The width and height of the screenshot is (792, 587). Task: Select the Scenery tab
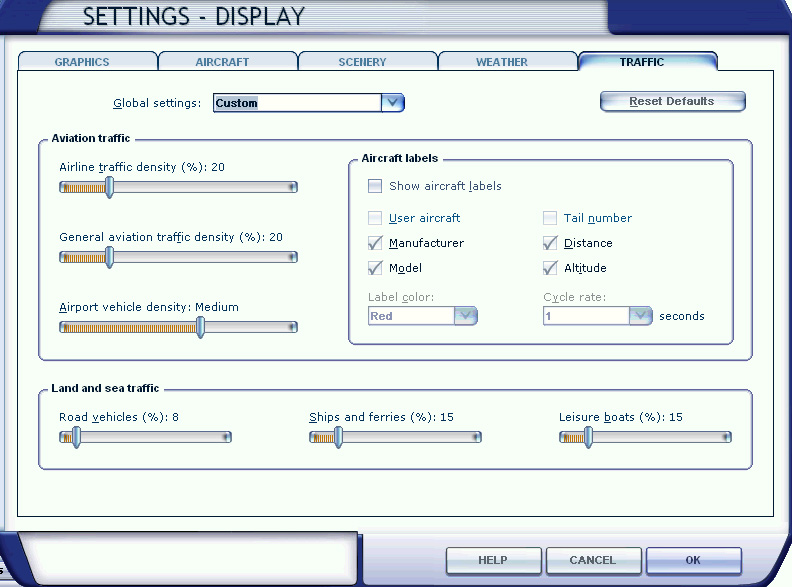click(x=362, y=62)
